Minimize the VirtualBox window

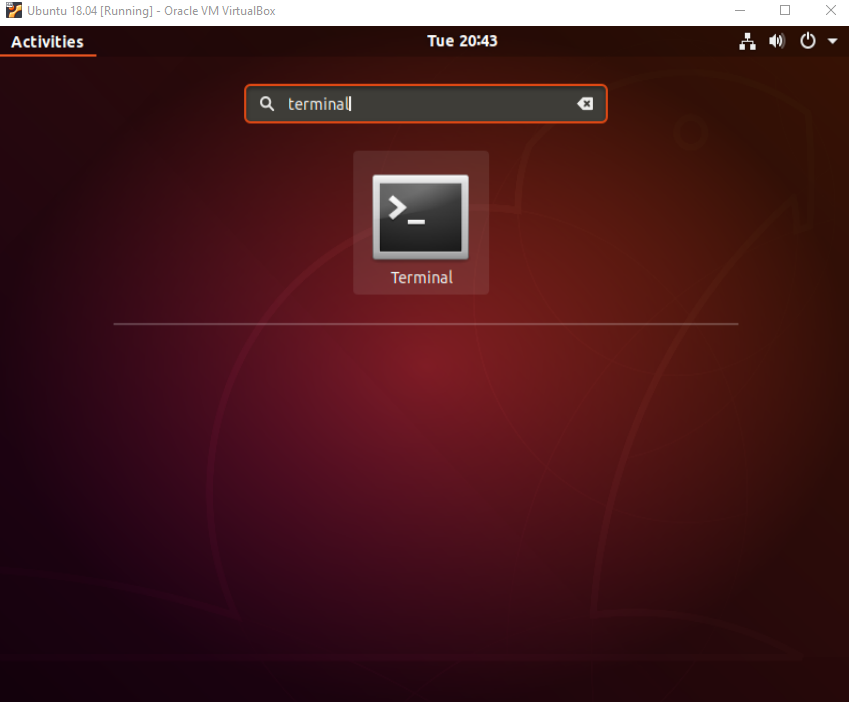point(740,11)
